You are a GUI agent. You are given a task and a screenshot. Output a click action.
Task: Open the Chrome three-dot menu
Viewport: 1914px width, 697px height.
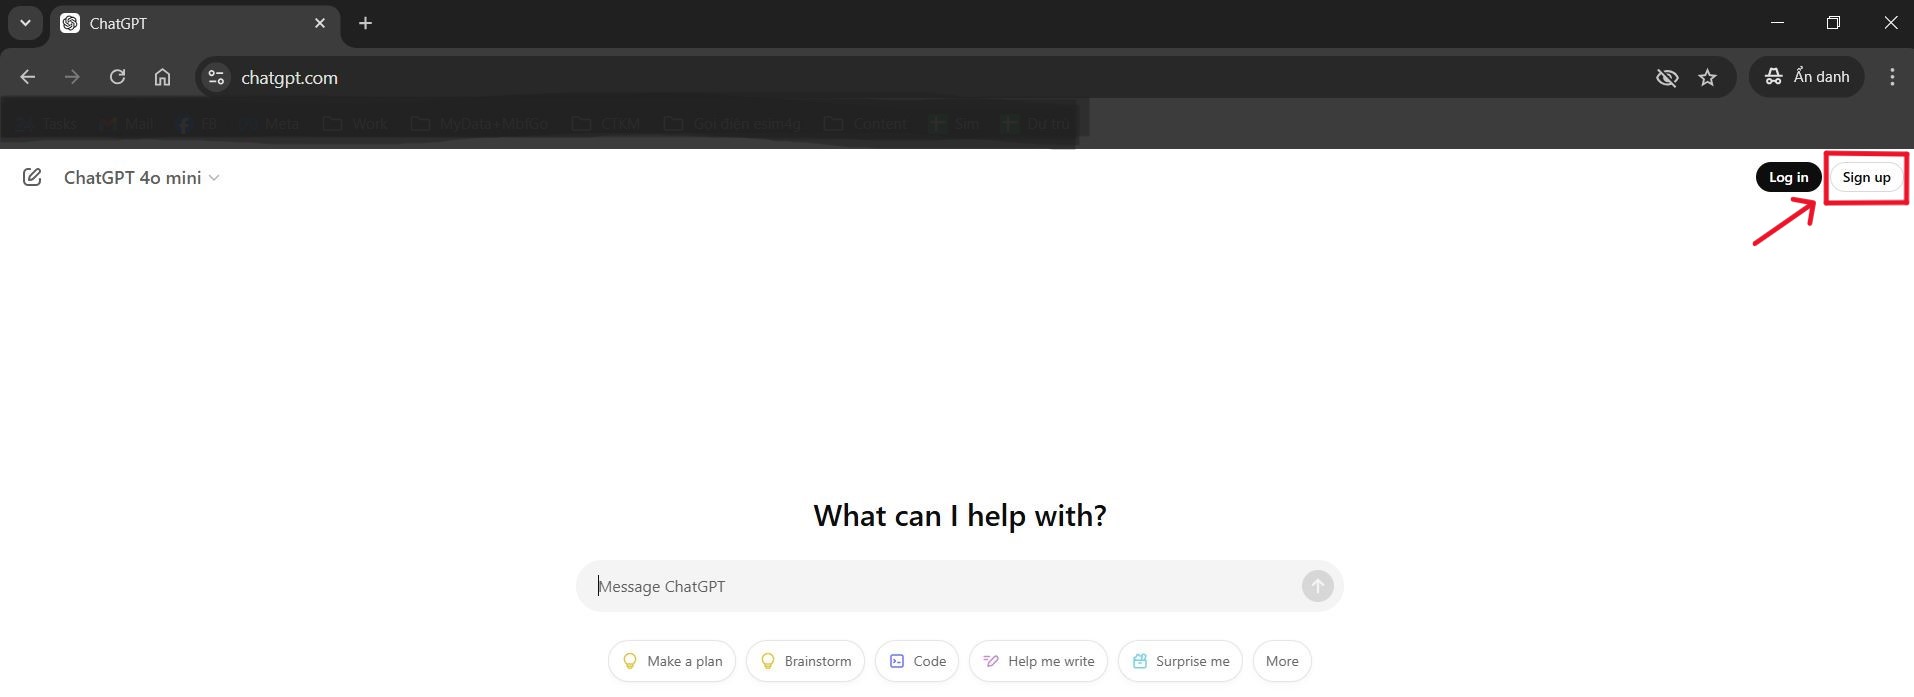point(1892,77)
